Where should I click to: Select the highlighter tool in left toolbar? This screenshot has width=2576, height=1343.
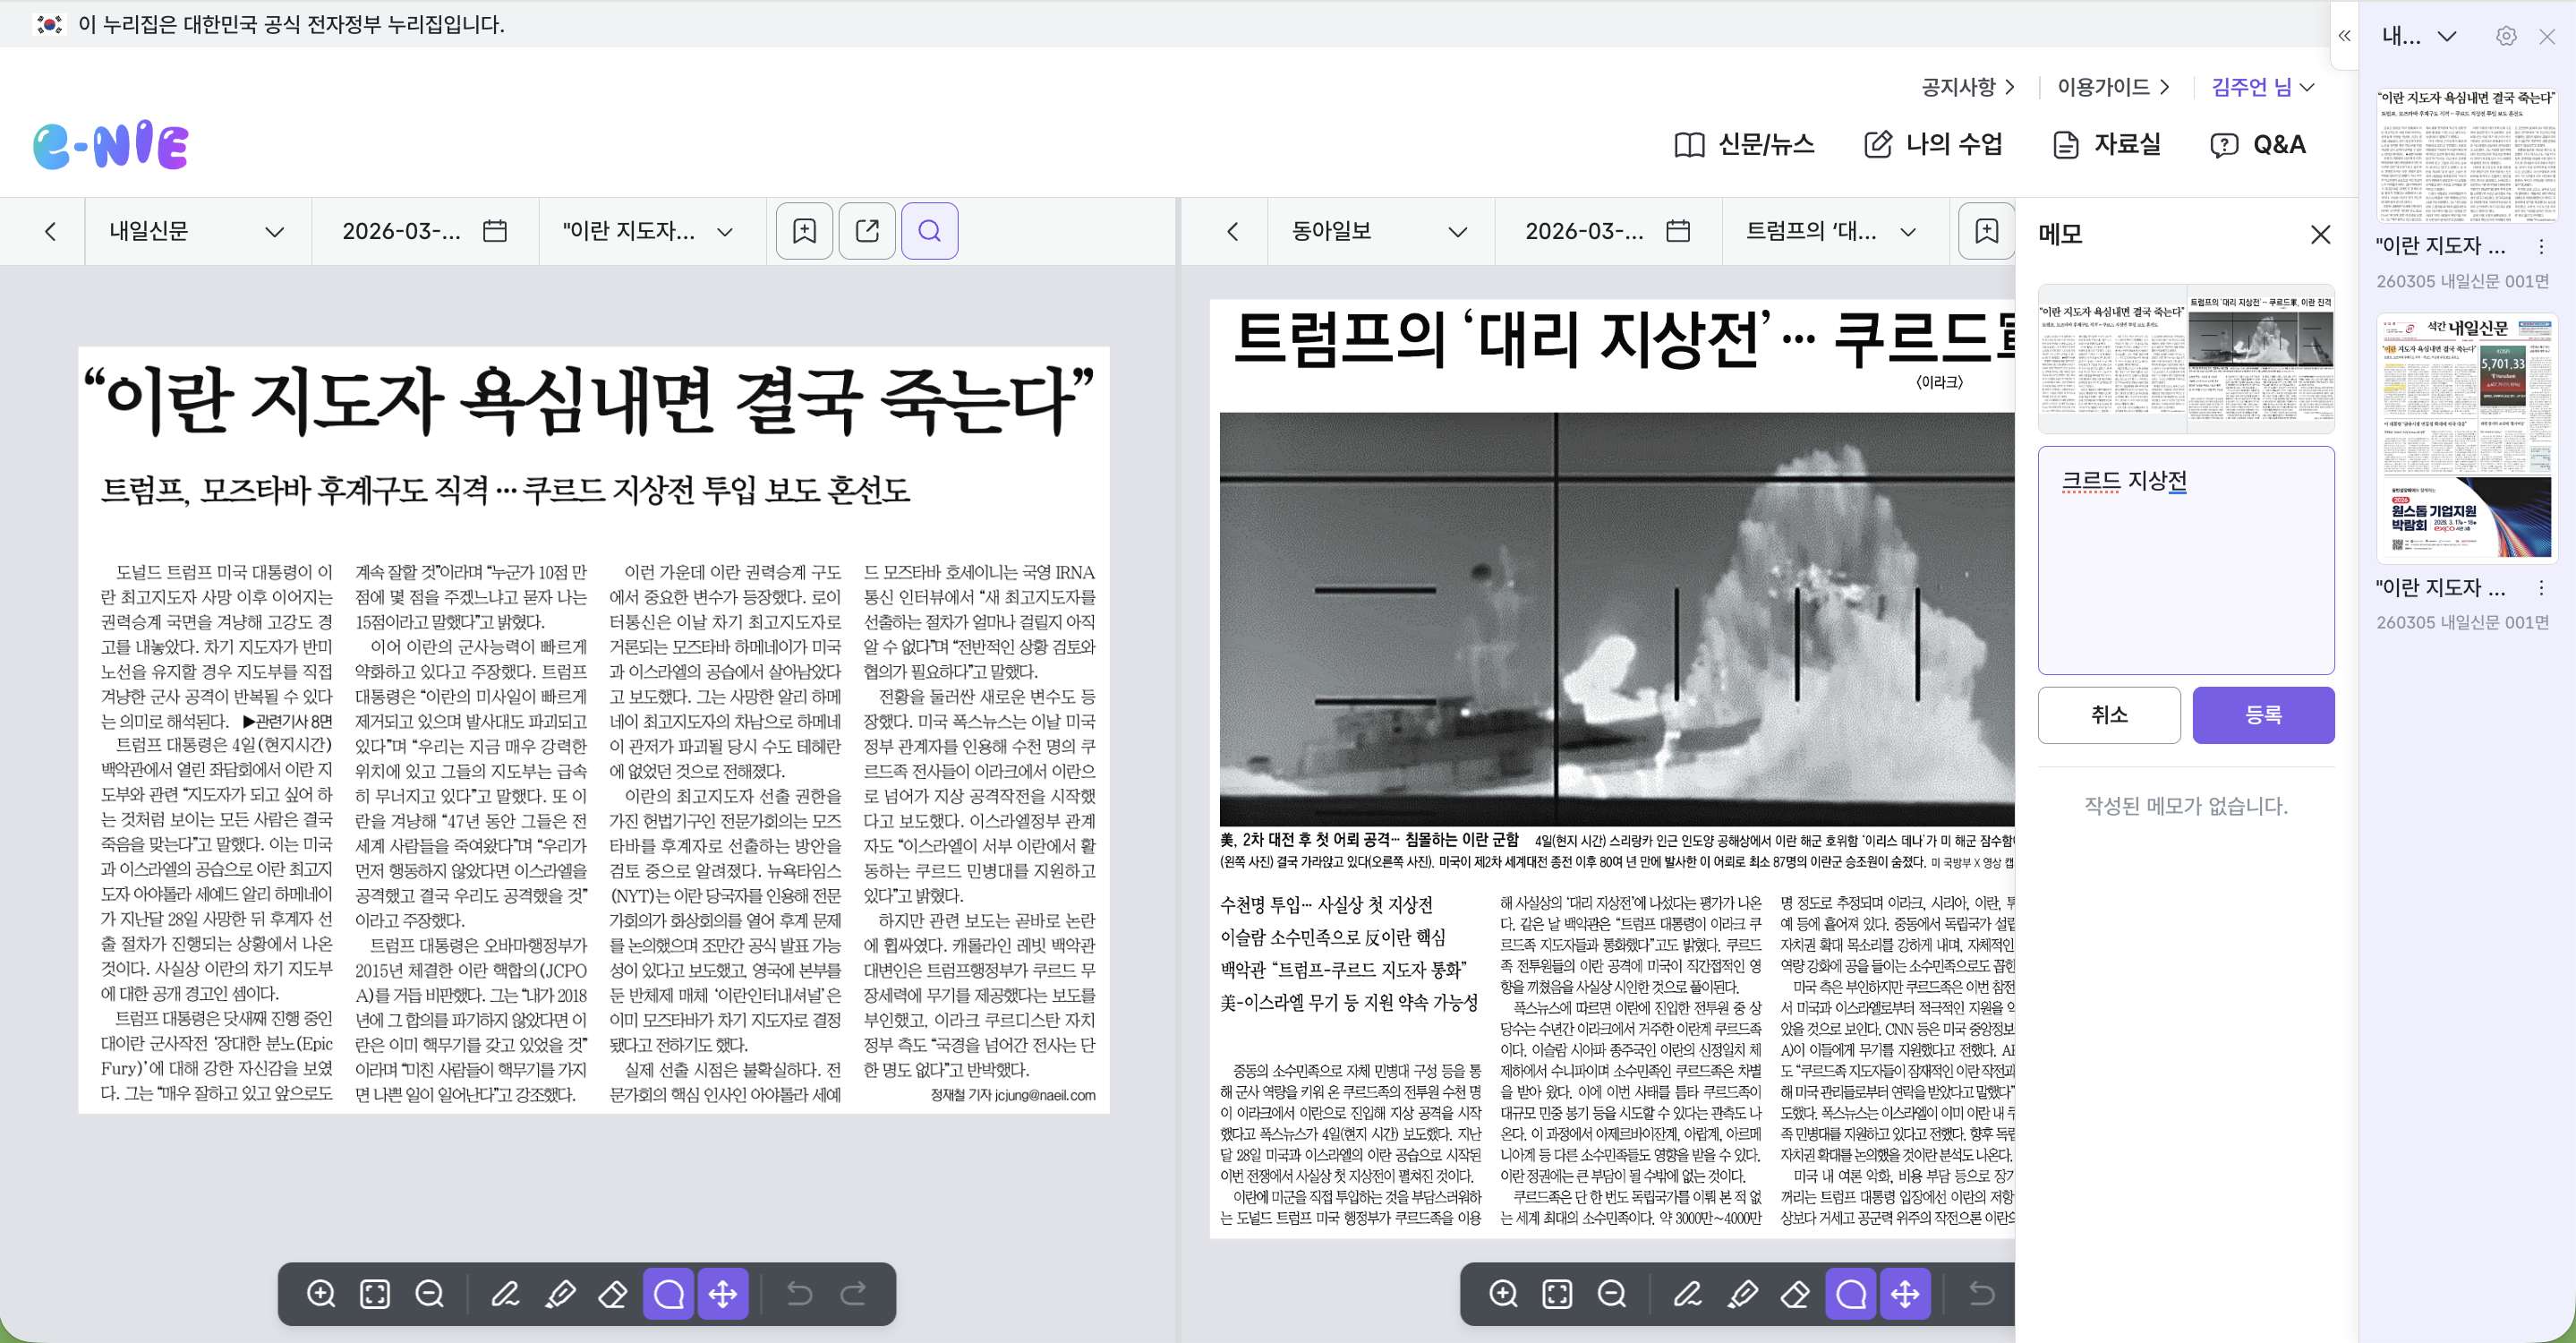coord(559,1294)
